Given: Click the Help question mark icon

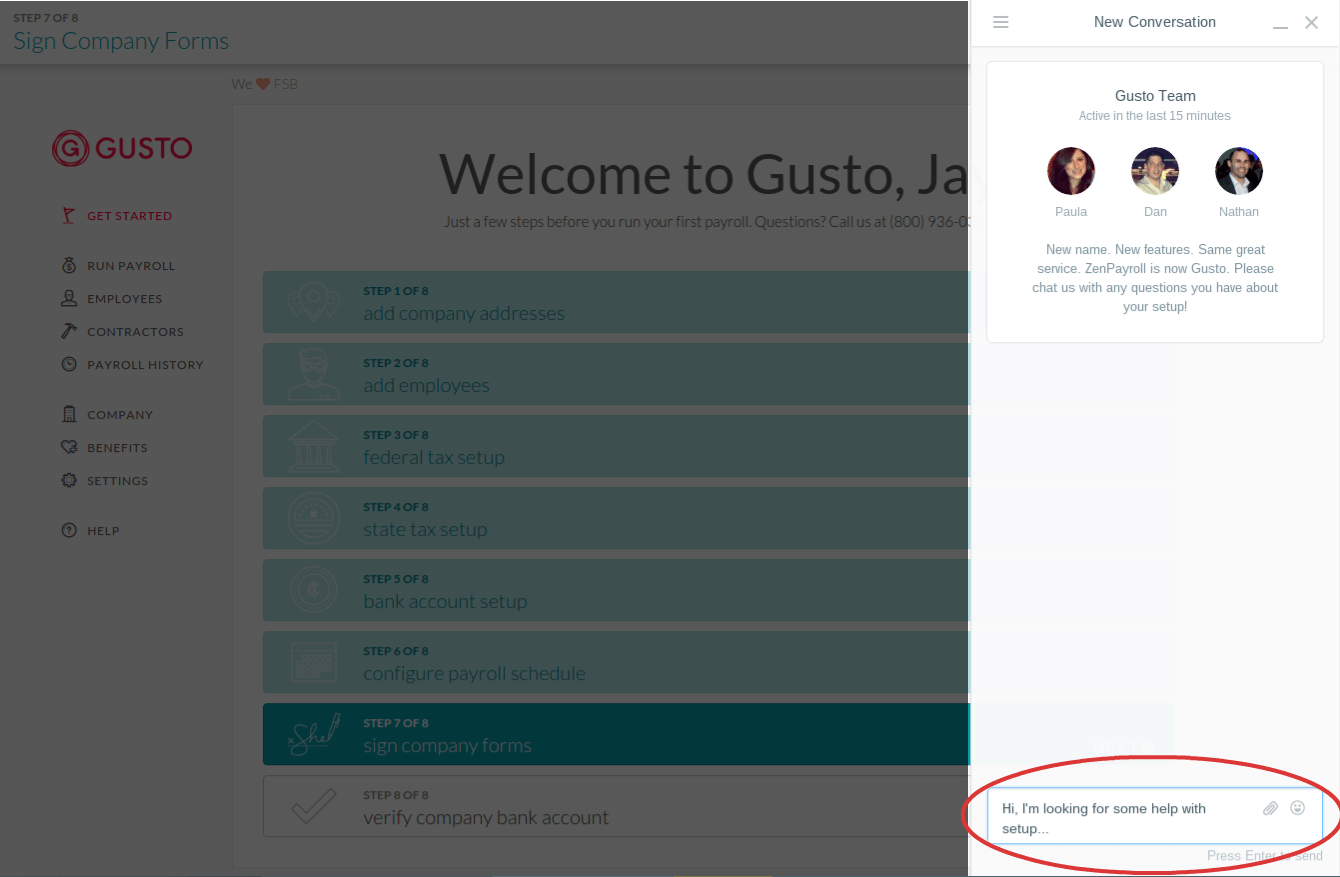Looking at the screenshot, I should point(68,530).
